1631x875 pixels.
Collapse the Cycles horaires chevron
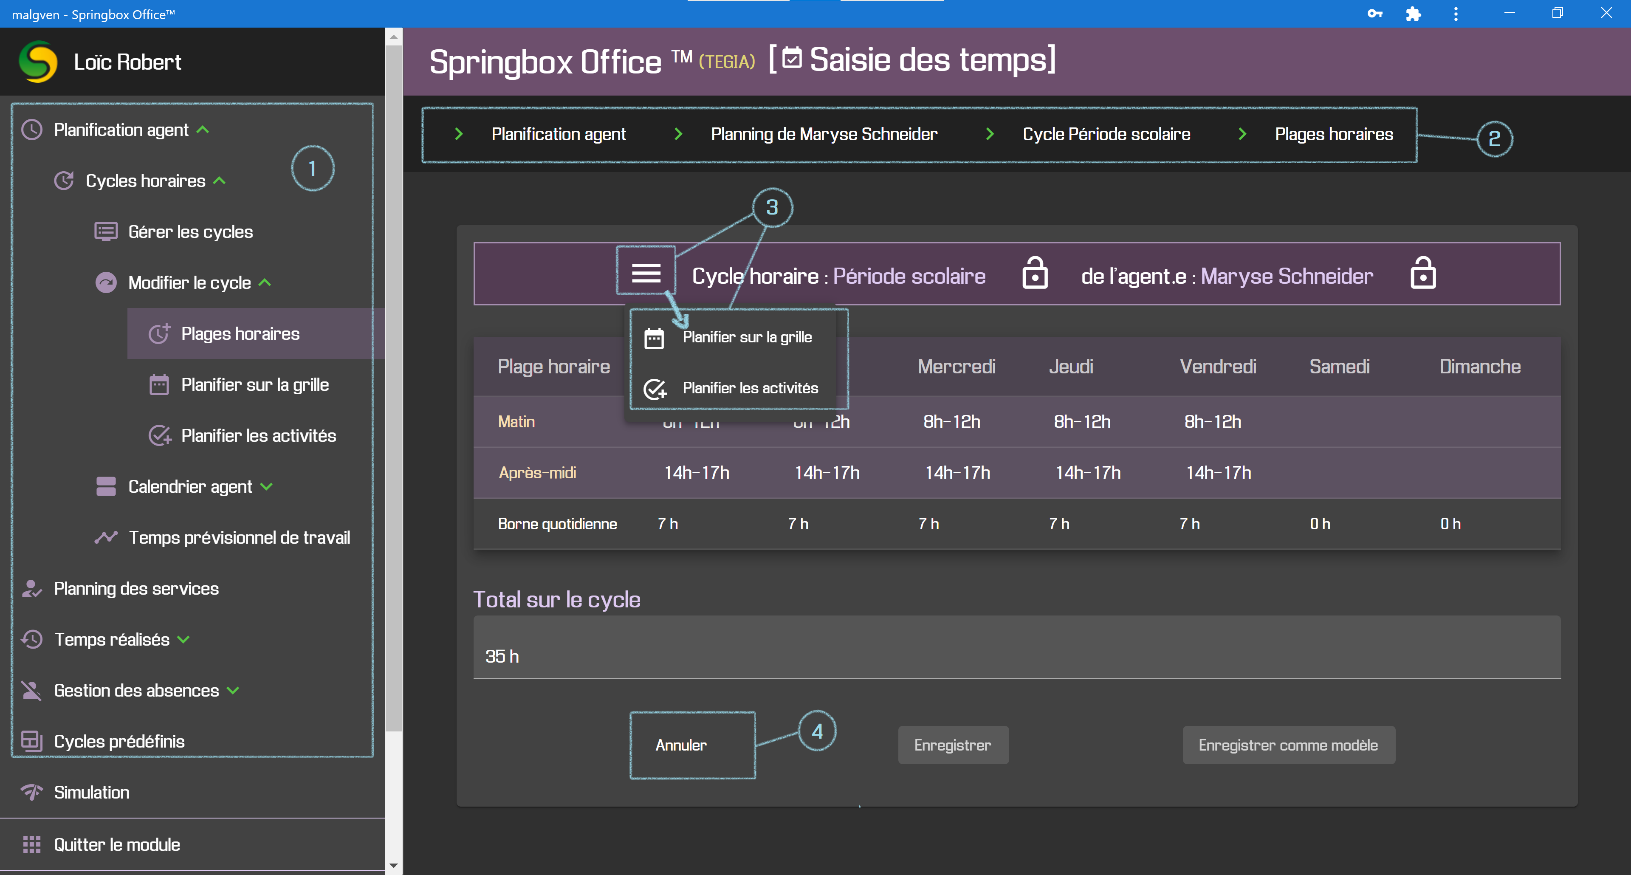[x=220, y=181]
